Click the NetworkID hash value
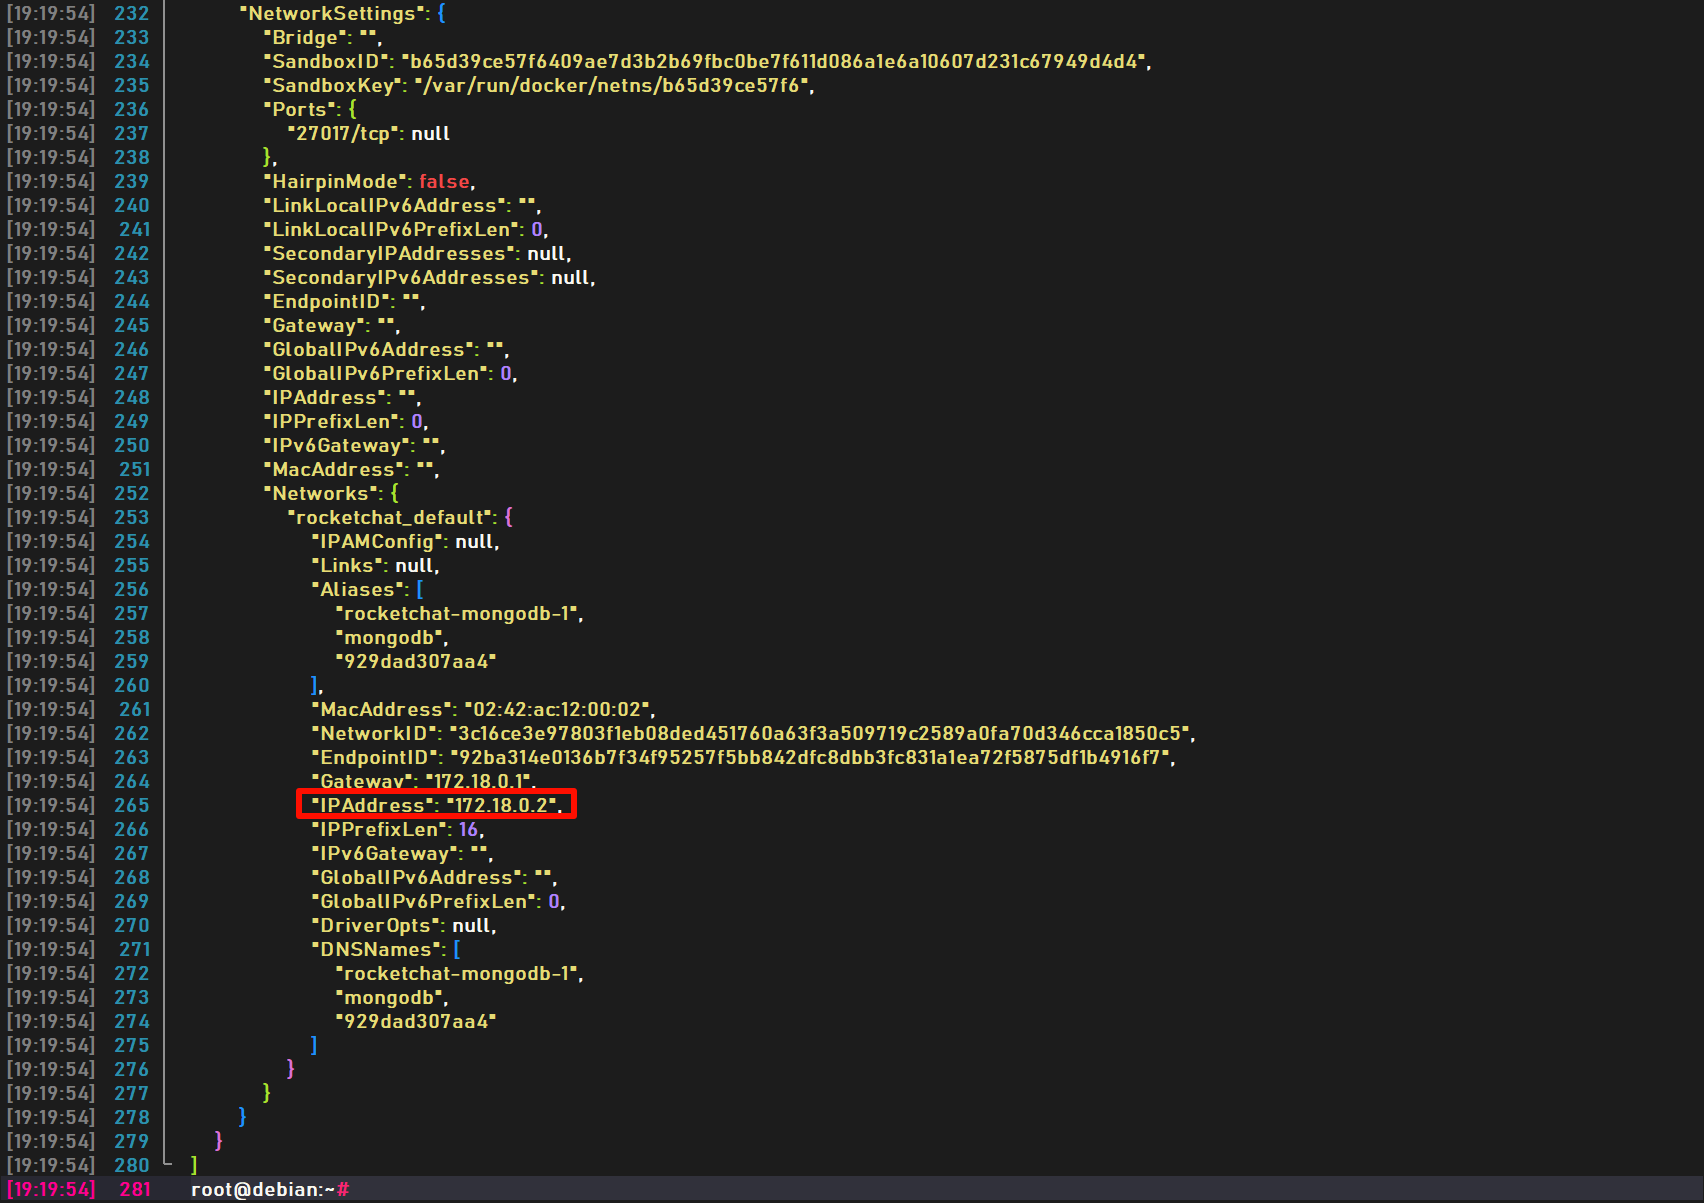Viewport: 1704px width, 1203px height. coord(819,734)
